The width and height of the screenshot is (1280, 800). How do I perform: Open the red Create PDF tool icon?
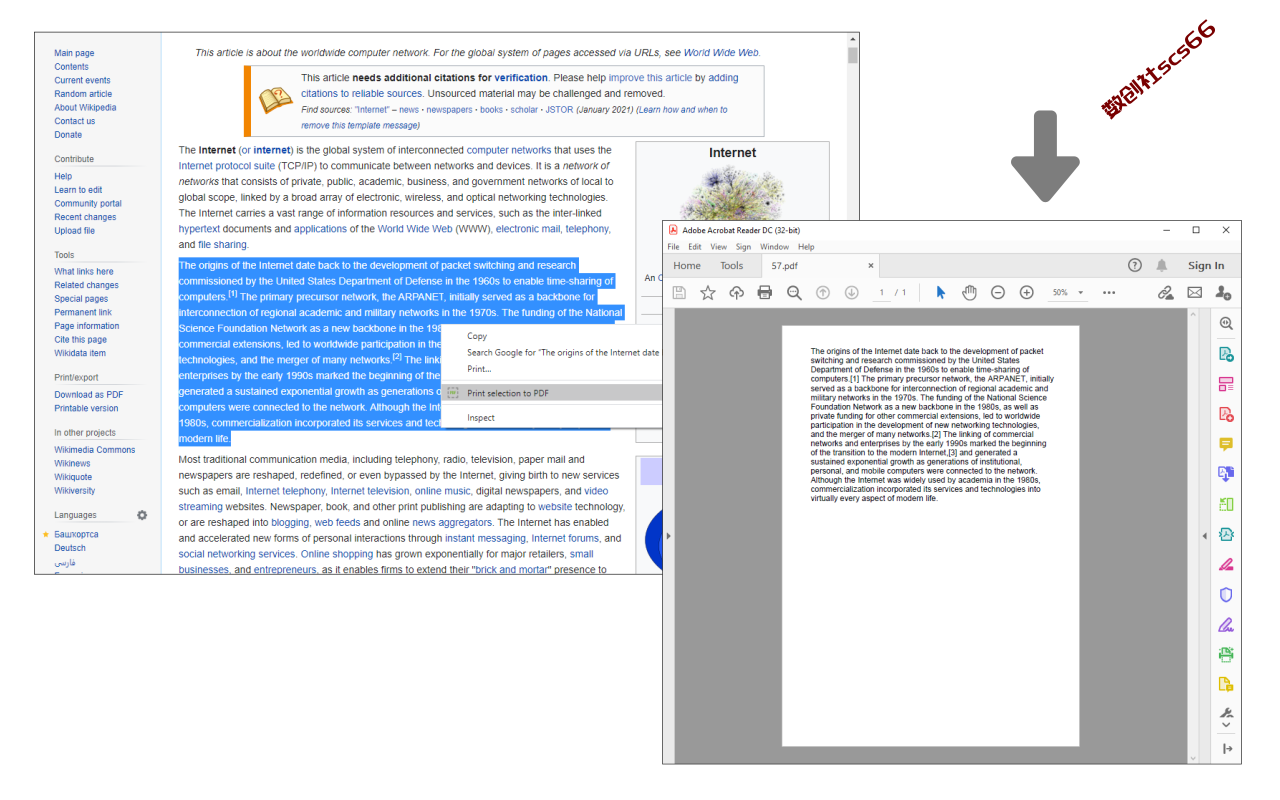[x=1226, y=414]
